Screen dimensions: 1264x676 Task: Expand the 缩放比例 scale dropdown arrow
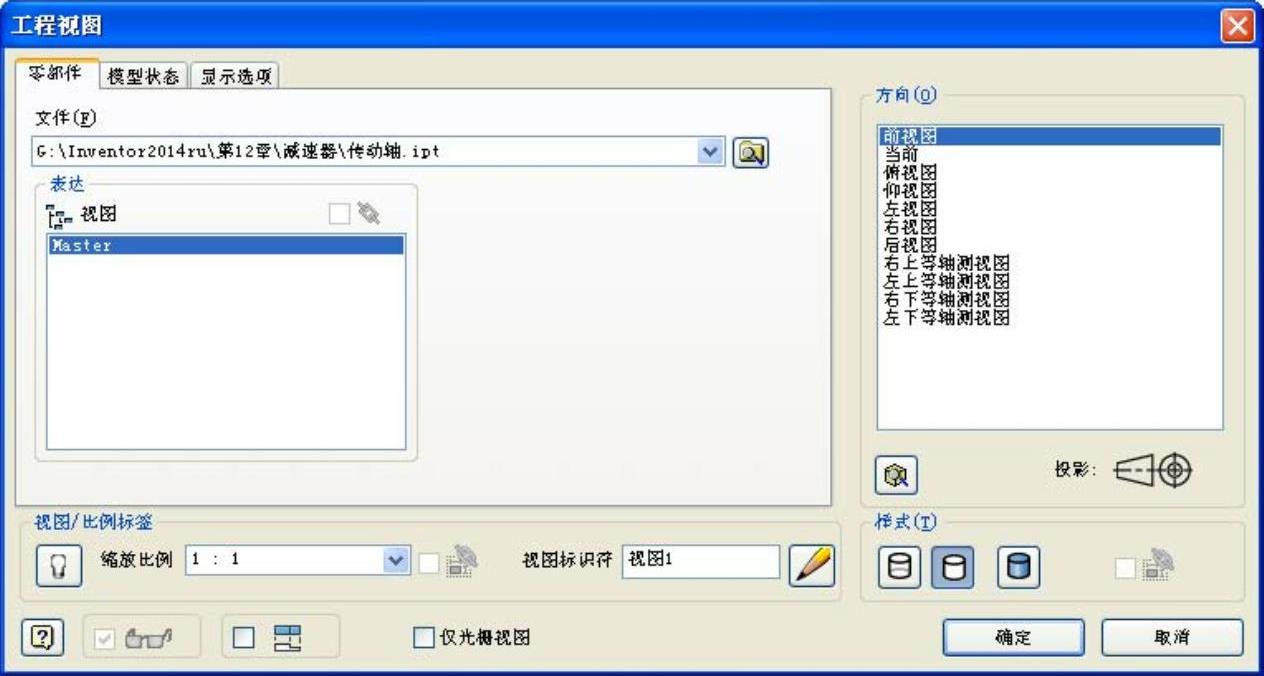(x=396, y=562)
